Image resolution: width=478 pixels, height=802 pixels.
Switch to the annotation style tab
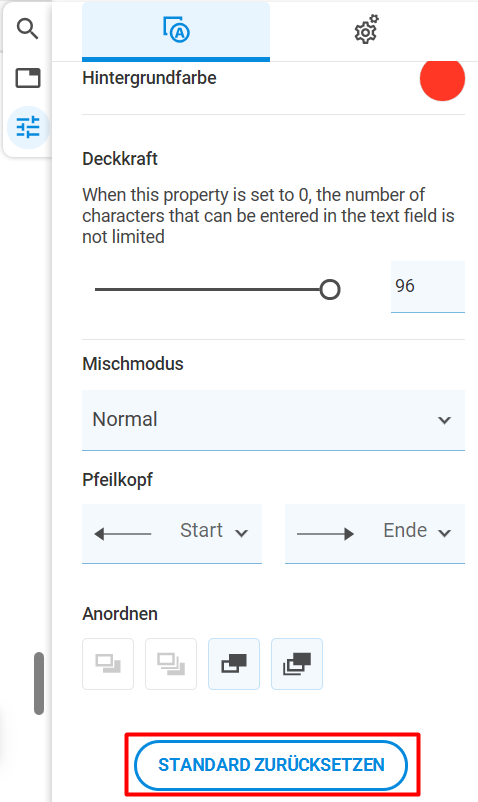click(x=176, y=31)
